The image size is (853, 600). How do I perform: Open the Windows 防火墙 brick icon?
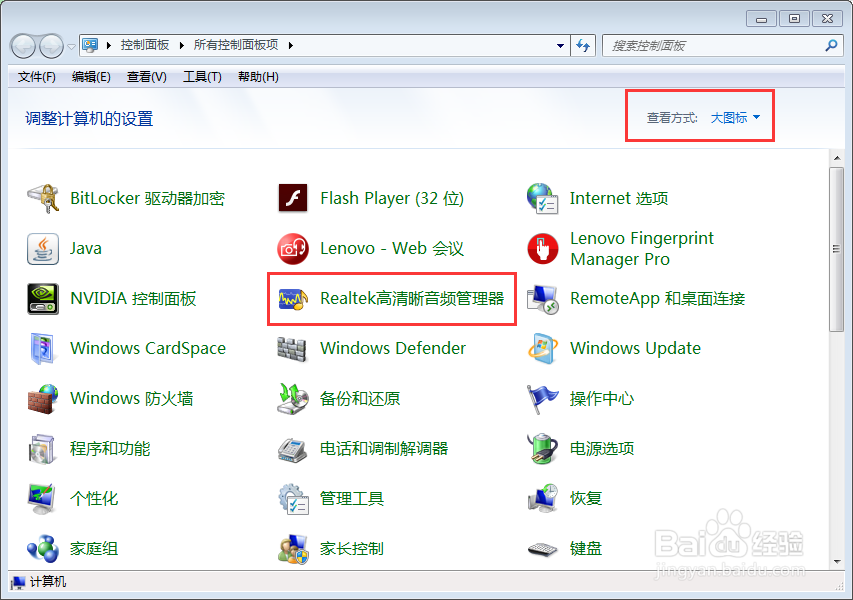click(43, 399)
